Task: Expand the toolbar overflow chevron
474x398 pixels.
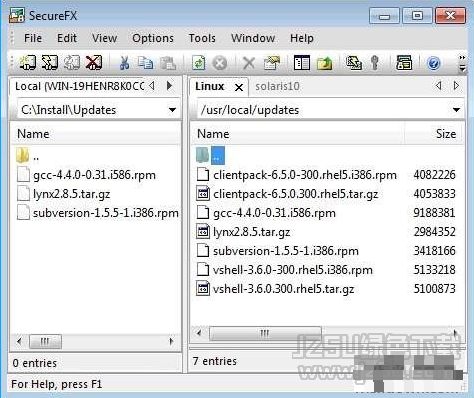Action: [462, 63]
